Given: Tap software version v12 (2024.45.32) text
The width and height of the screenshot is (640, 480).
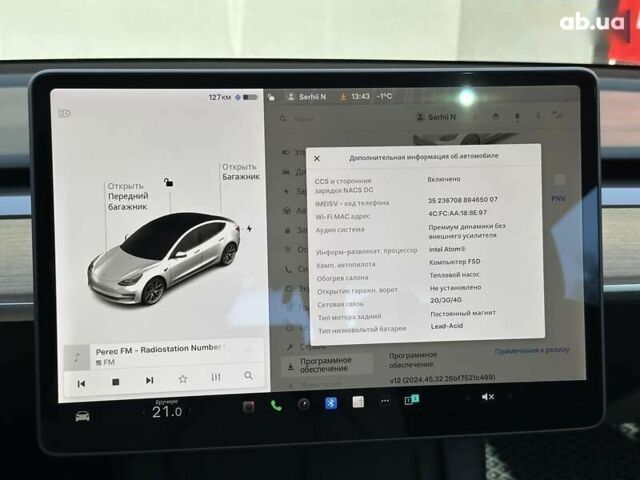Looking at the screenshot, I should (442, 379).
